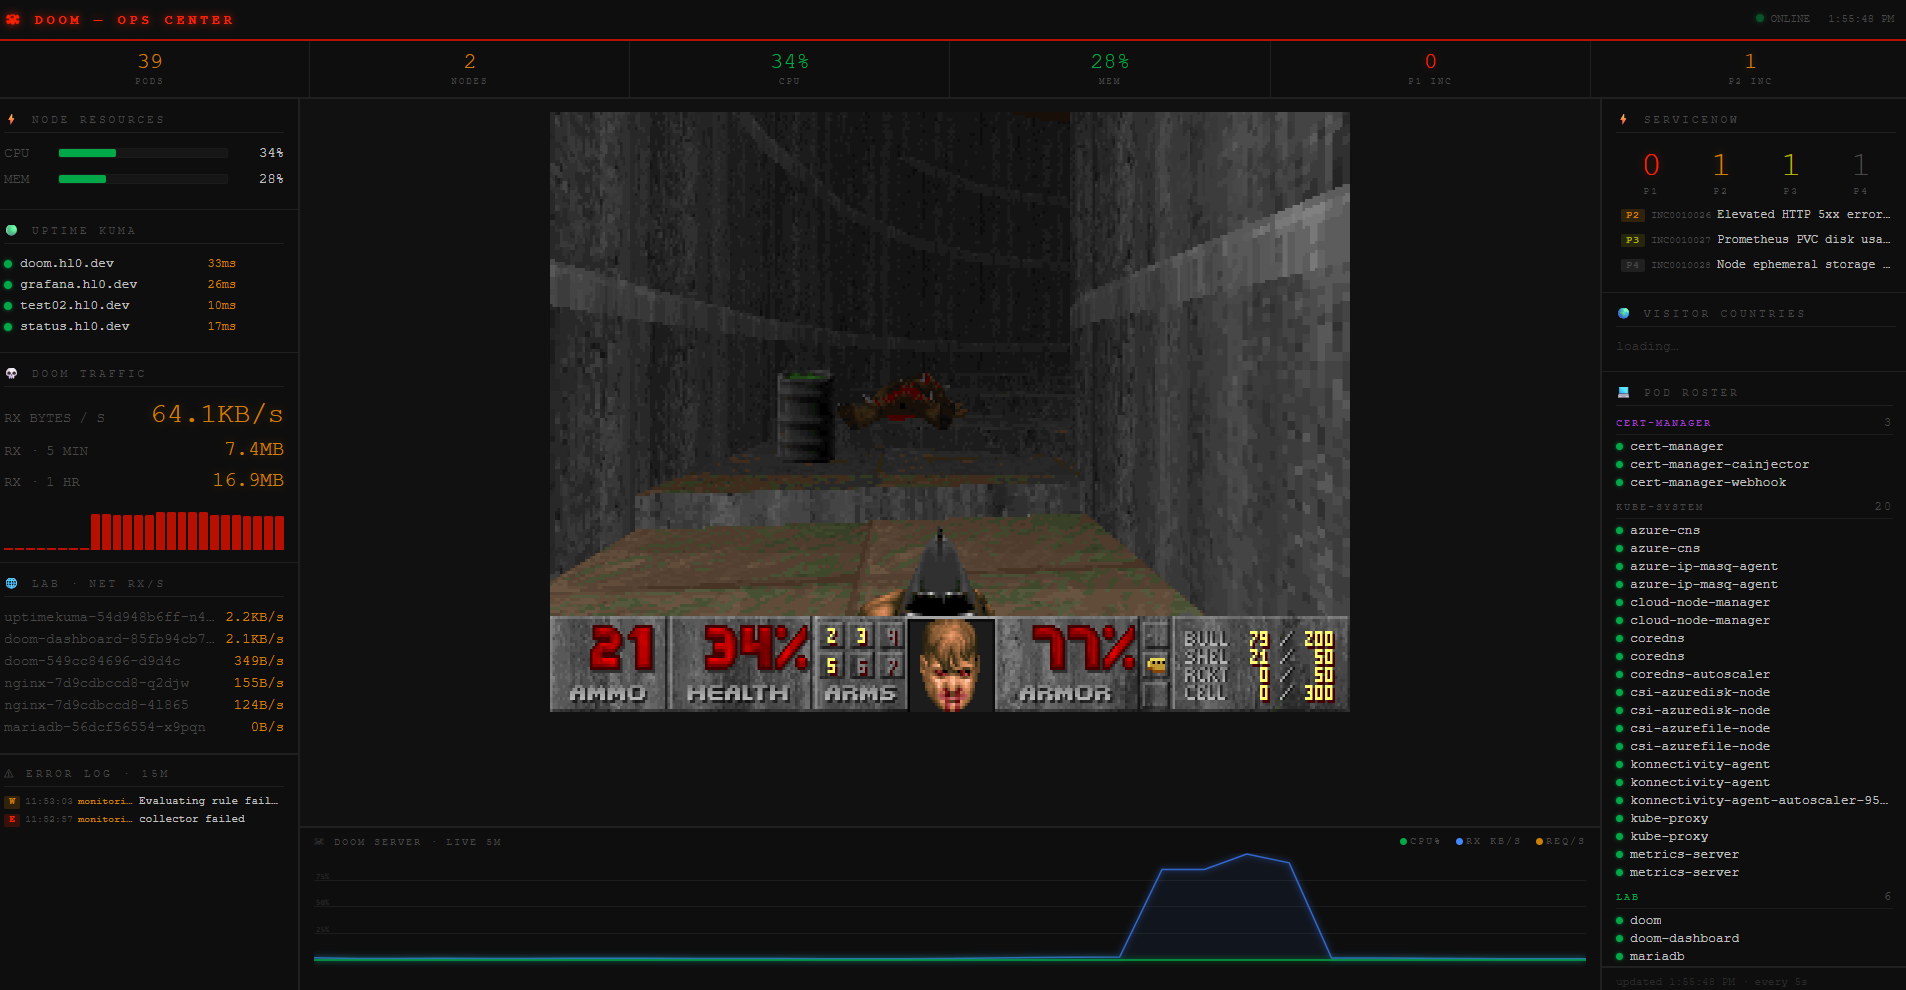Collapse the KUBE-SYSTEM pod group header
This screenshot has width=1906, height=990.
click(x=1754, y=507)
